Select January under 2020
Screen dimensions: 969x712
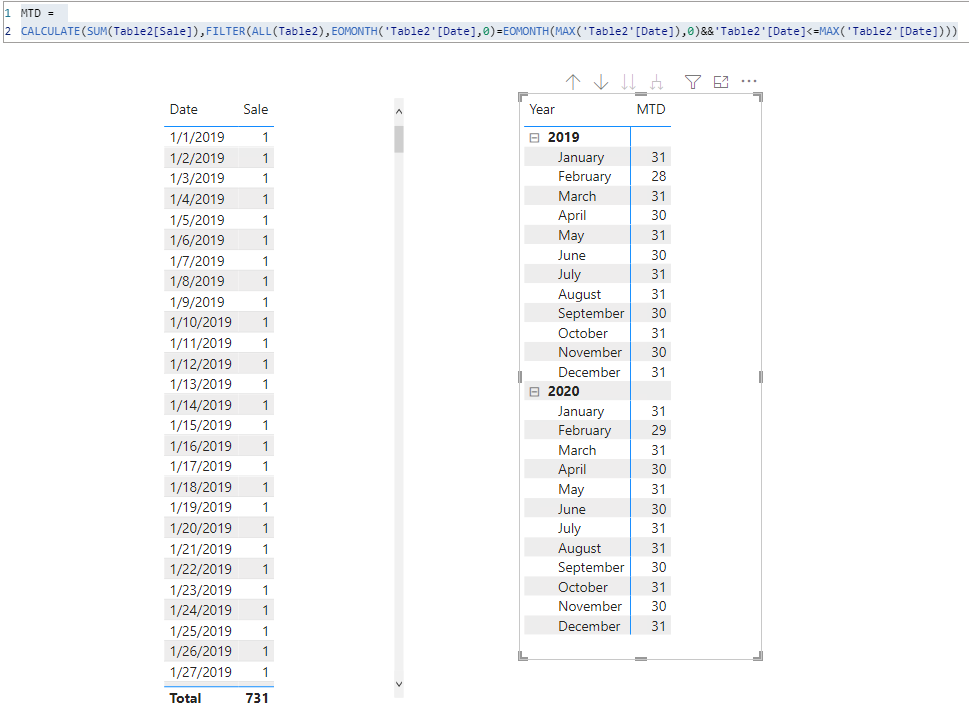(x=581, y=411)
